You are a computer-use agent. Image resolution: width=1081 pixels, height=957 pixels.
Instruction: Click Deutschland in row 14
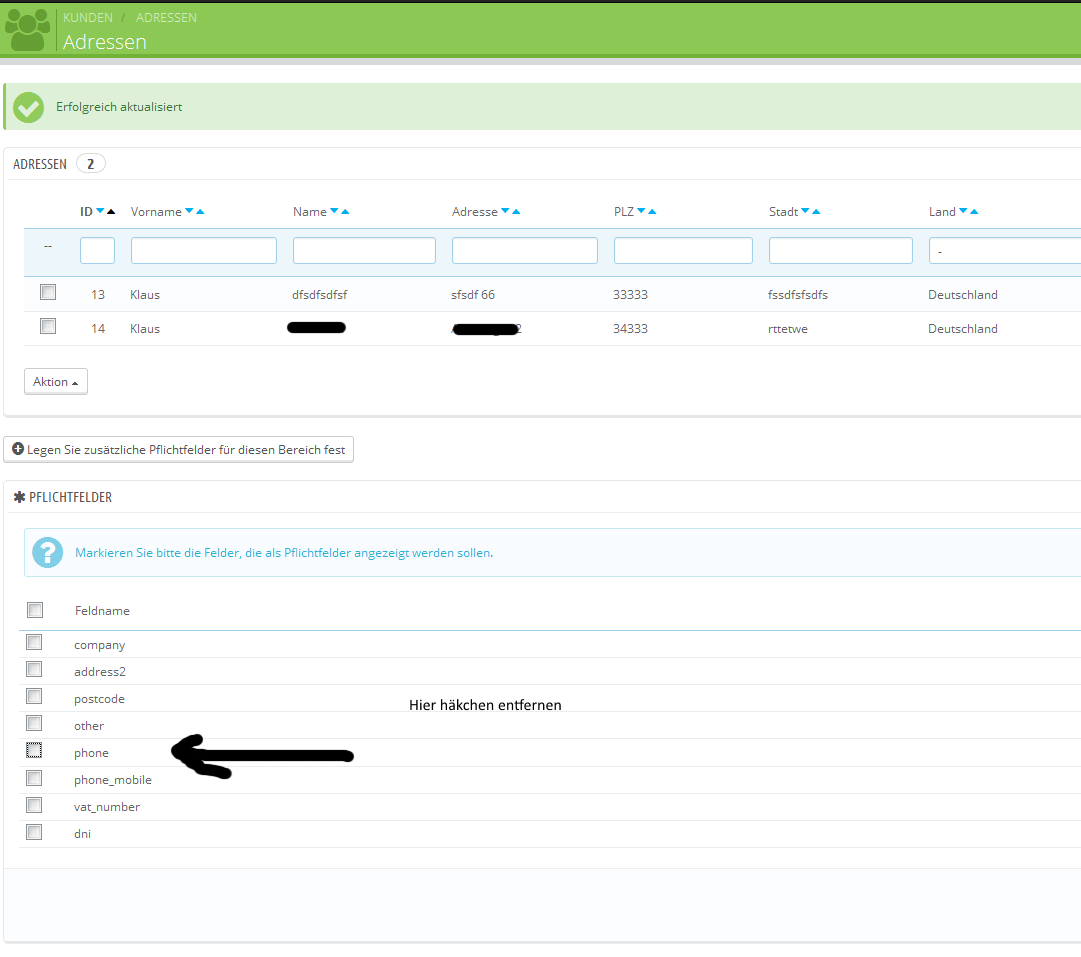(x=962, y=328)
